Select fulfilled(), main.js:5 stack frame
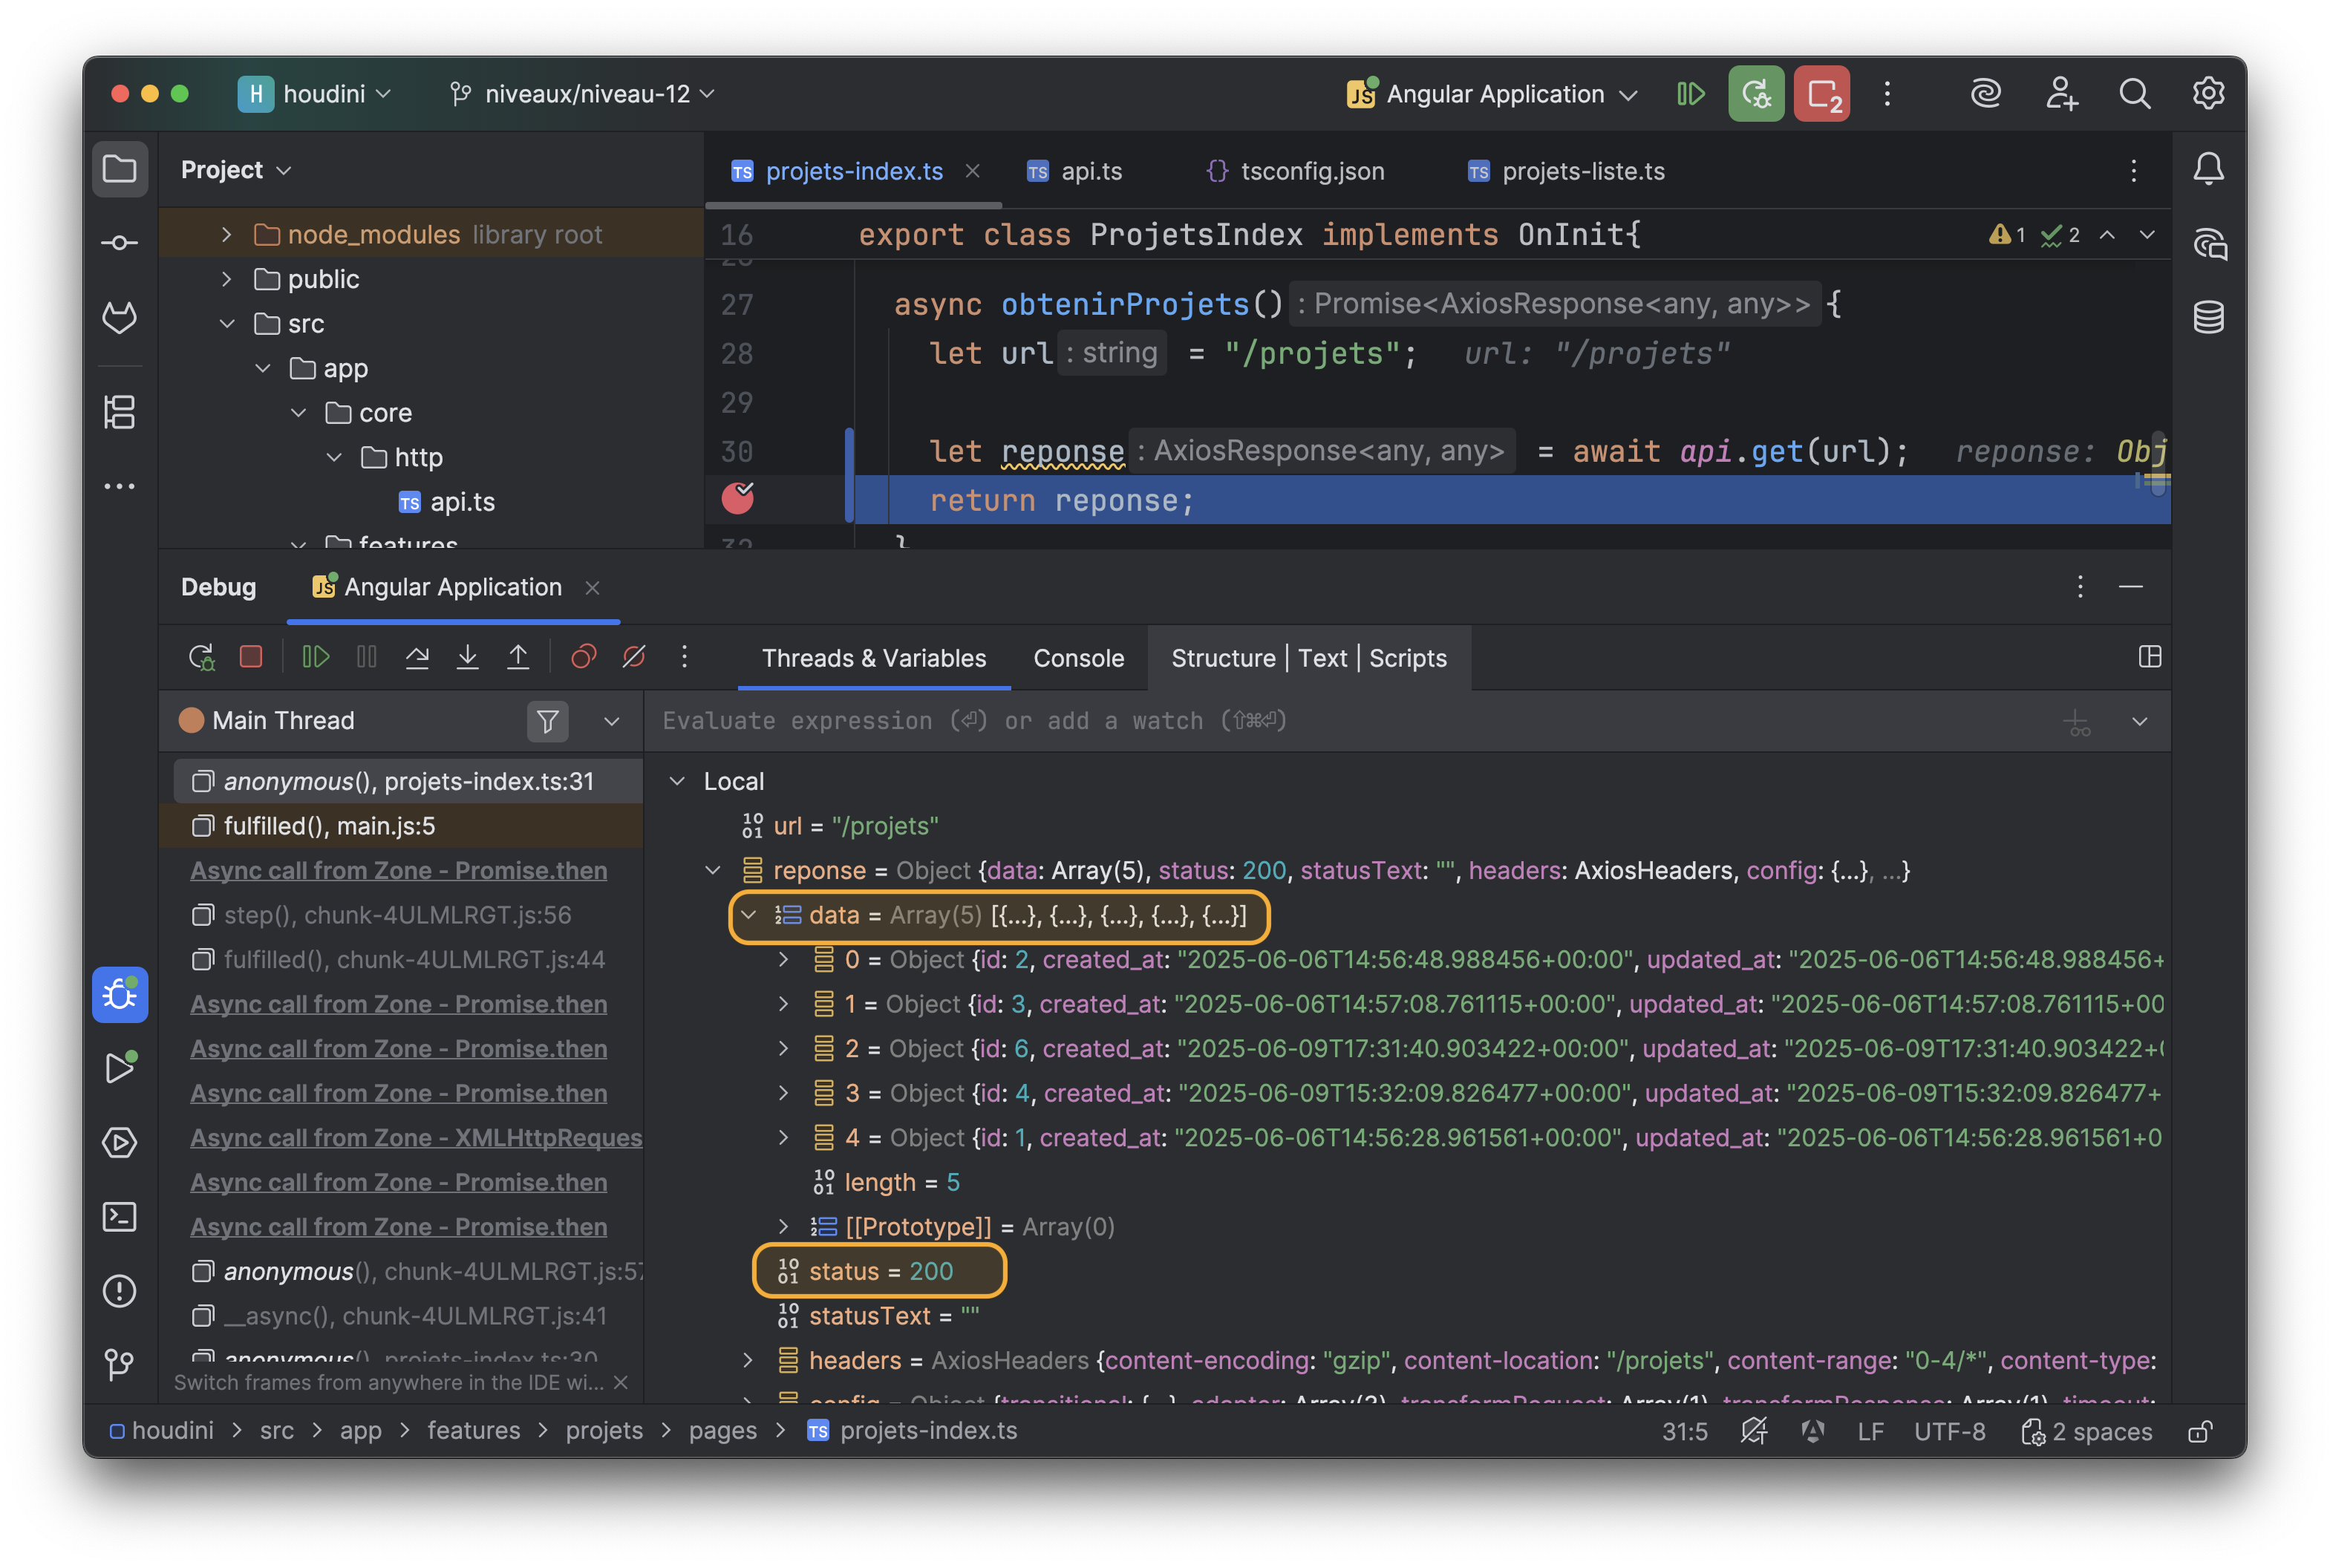 tap(329, 826)
